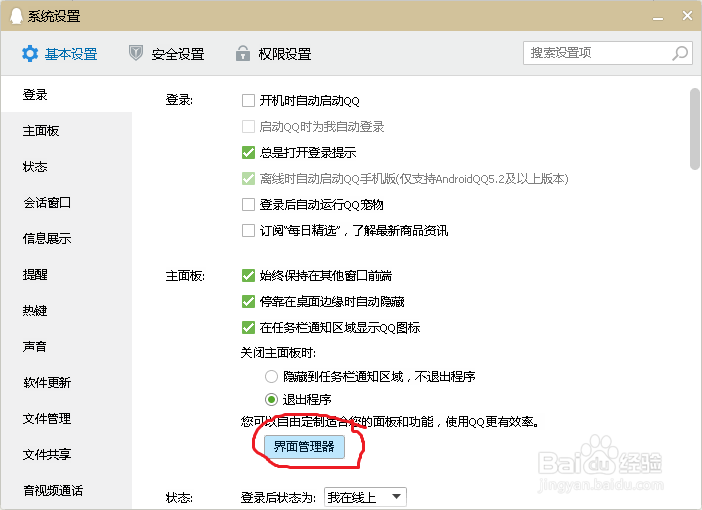Click the greyed 启动QQ时为我自动登录 checkbox

248,126
